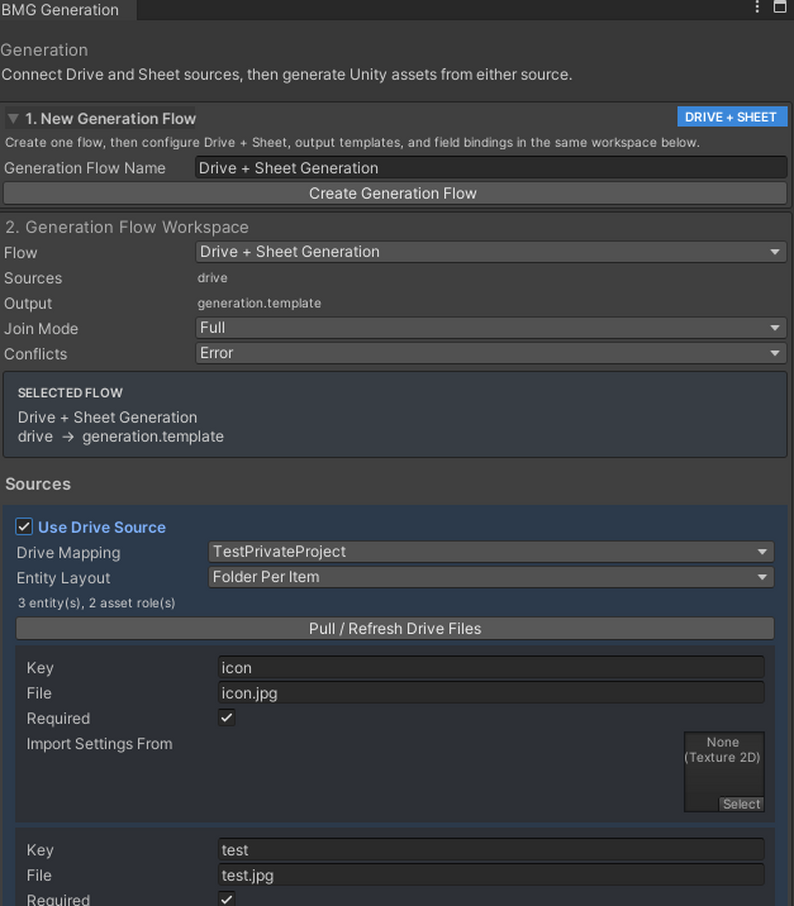Toggle Required checkbox for icon.jpg
Viewport: 794px width, 906px height.
point(227,718)
